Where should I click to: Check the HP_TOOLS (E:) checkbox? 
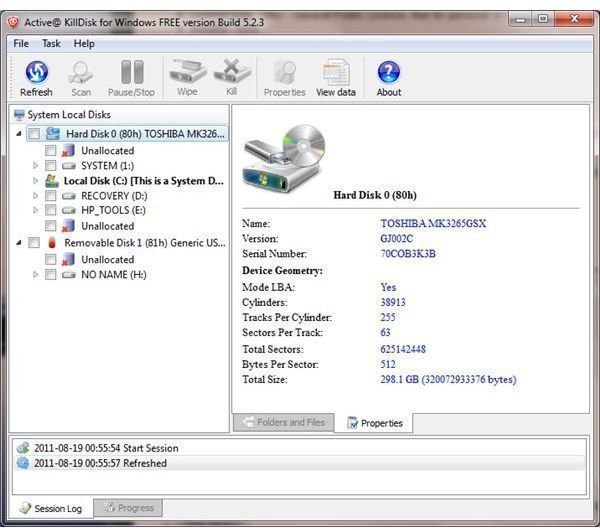[51, 210]
